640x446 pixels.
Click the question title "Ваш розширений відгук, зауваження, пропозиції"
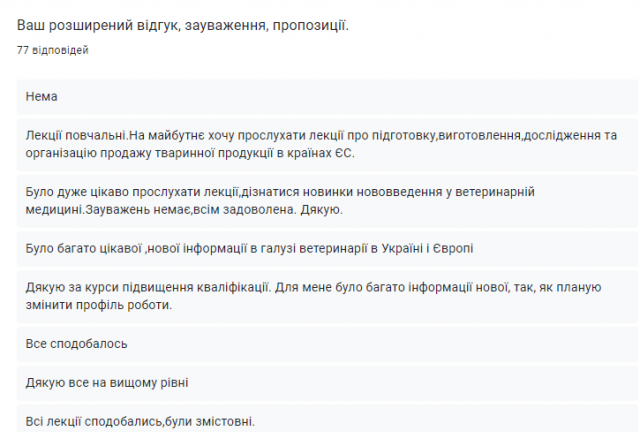182,23
